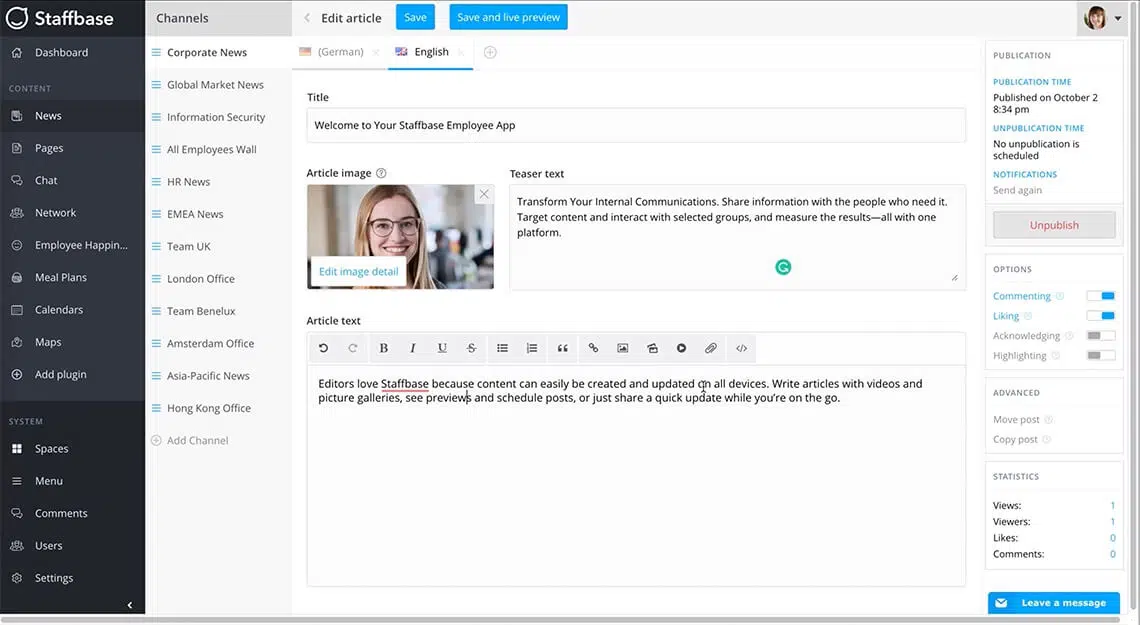Add another language with the plus icon
The width and height of the screenshot is (1140, 625).
pos(490,52)
